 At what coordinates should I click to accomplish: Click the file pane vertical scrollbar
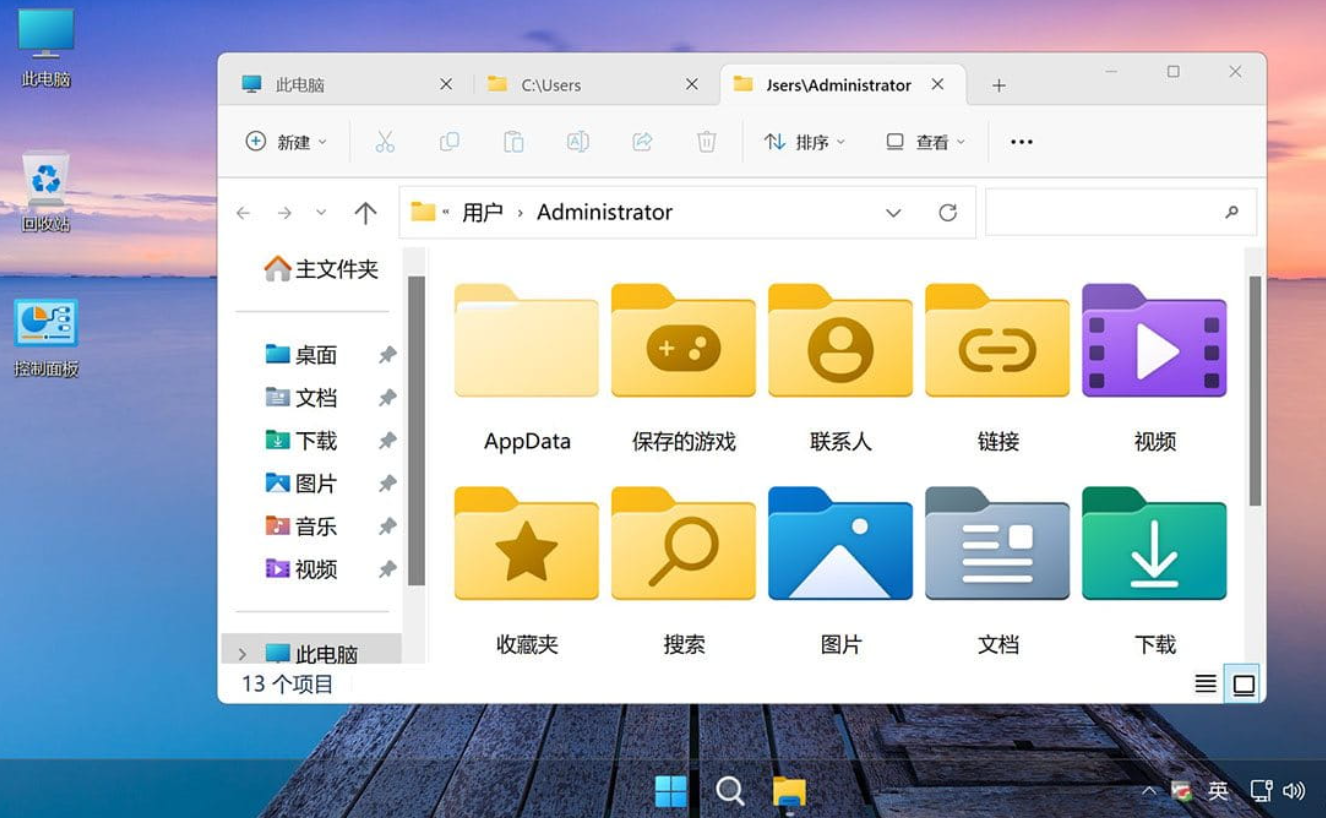[1255, 391]
